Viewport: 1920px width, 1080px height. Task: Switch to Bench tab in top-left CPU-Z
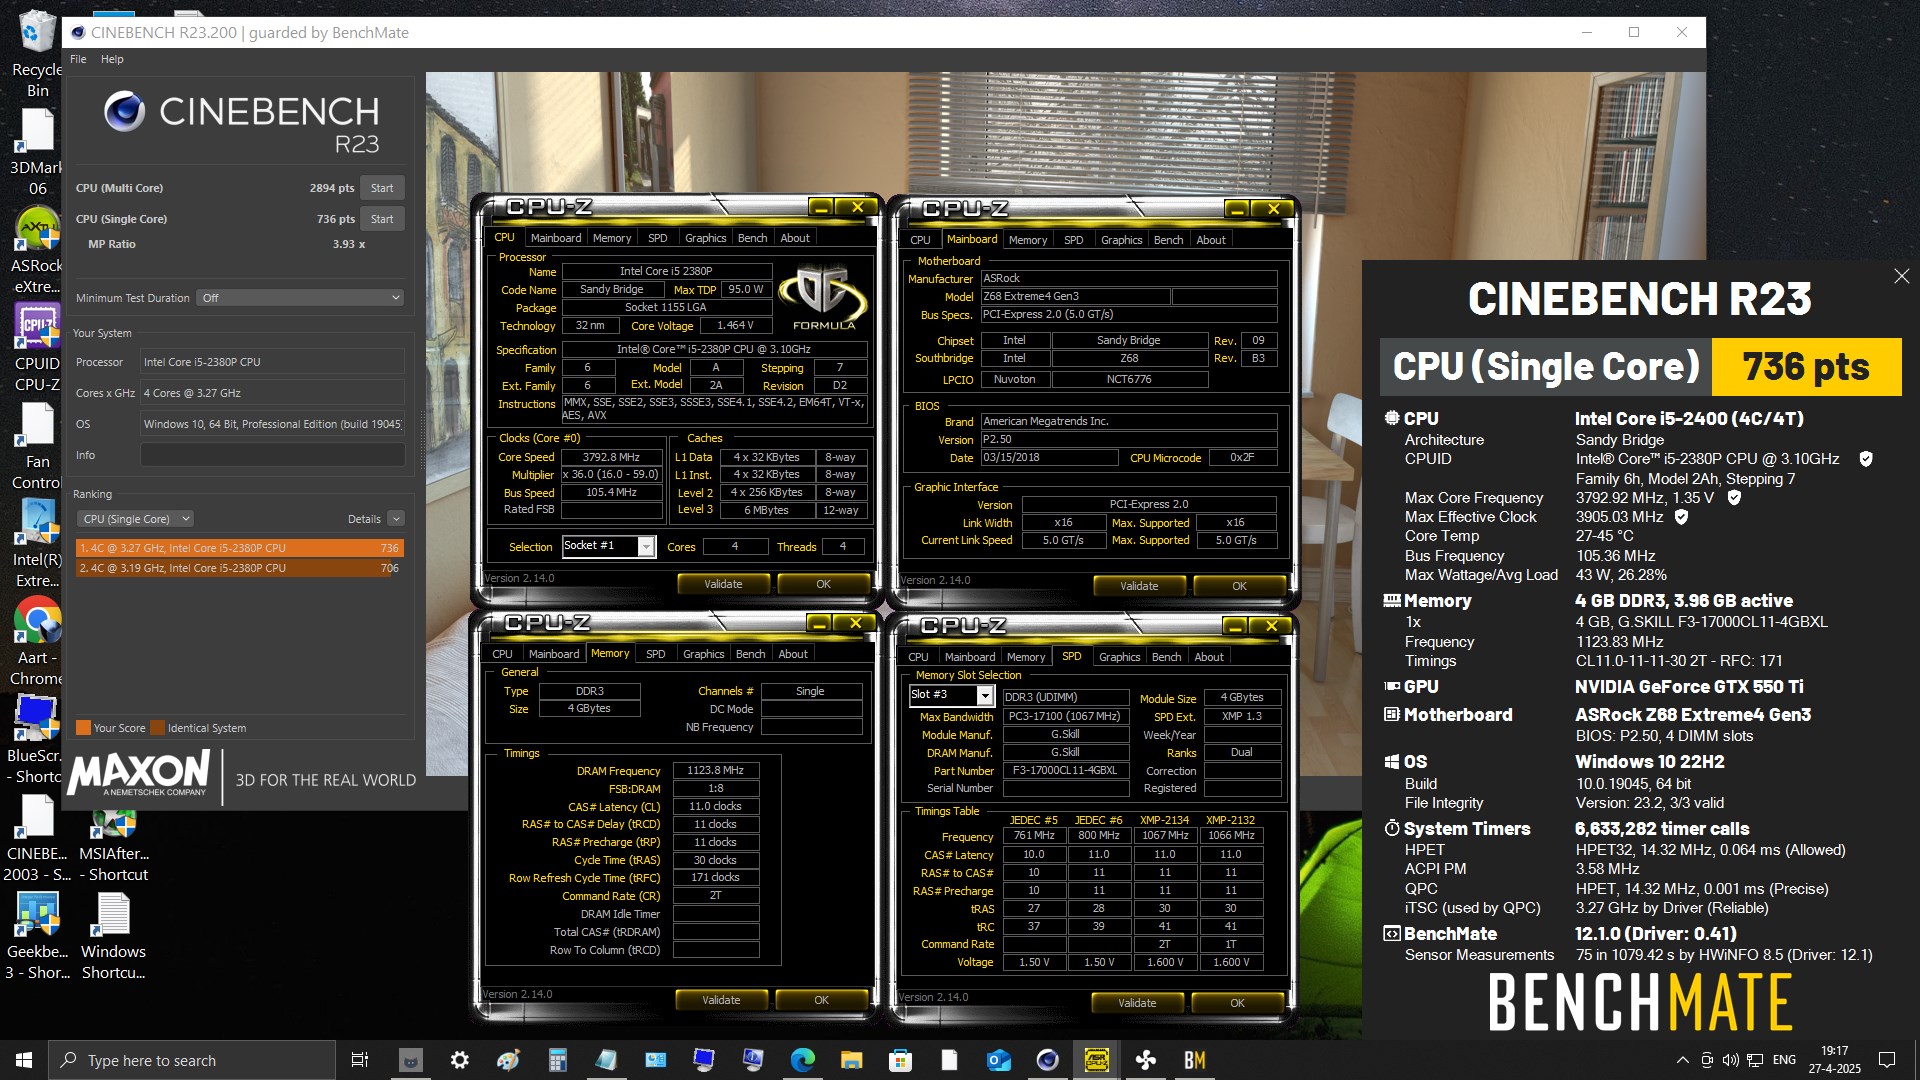point(752,238)
